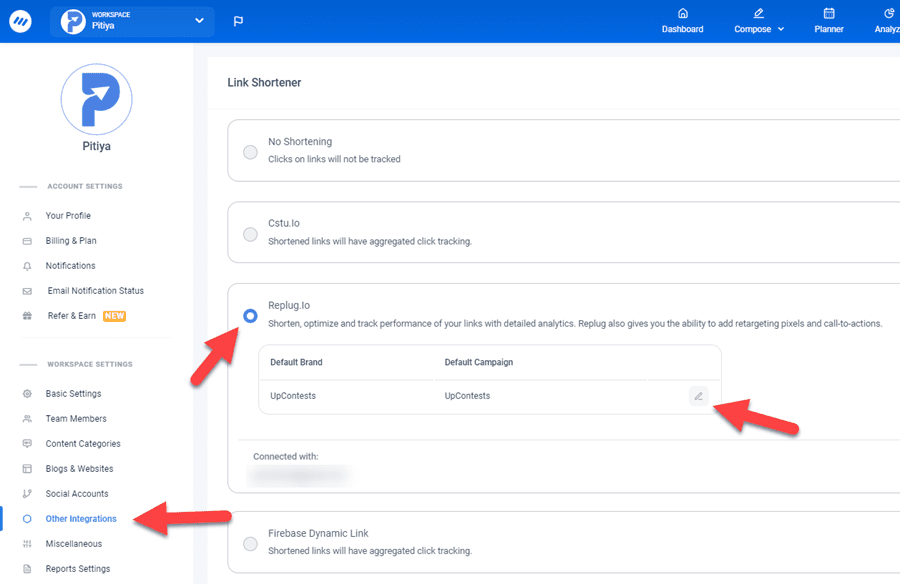This screenshot has width=900, height=584.
Task: Click the Default Campaign column header
Action: 479,362
